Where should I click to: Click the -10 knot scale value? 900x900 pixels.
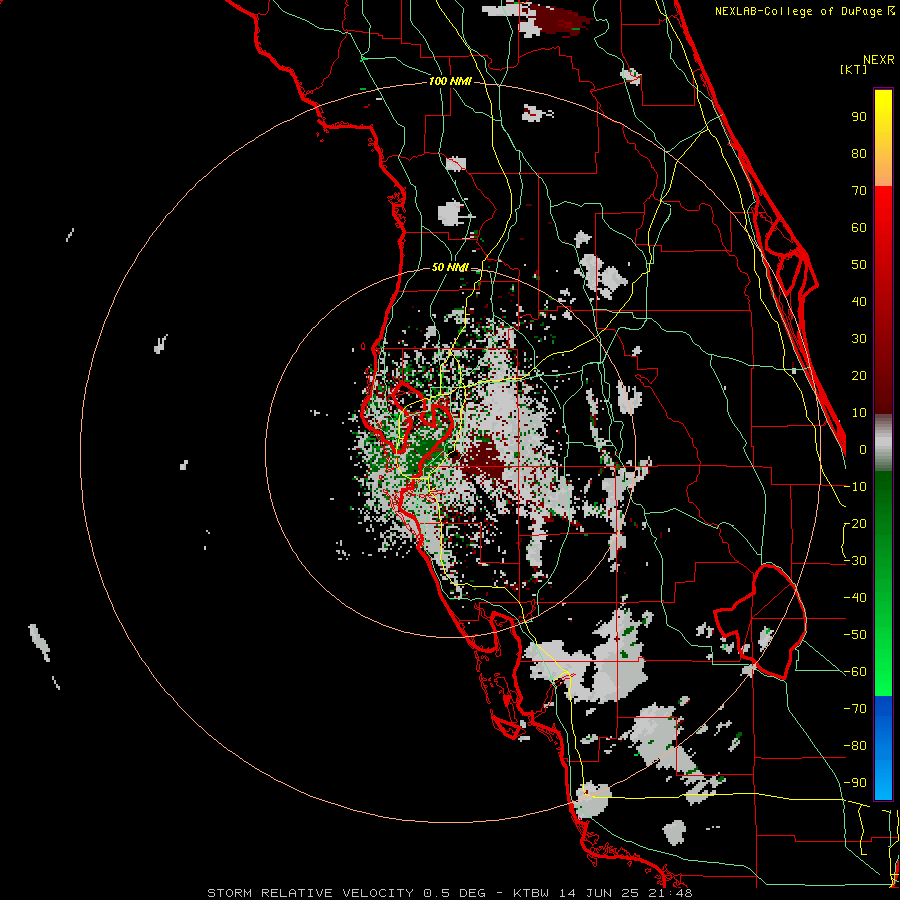(x=855, y=487)
